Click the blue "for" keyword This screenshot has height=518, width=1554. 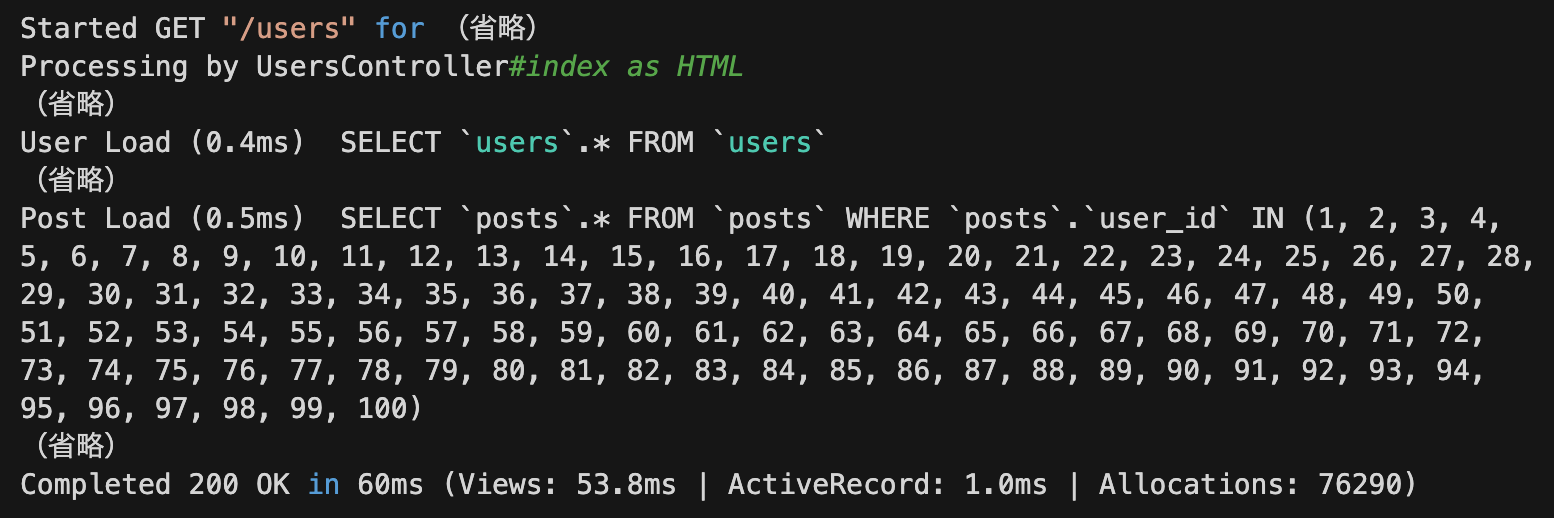click(x=400, y=28)
